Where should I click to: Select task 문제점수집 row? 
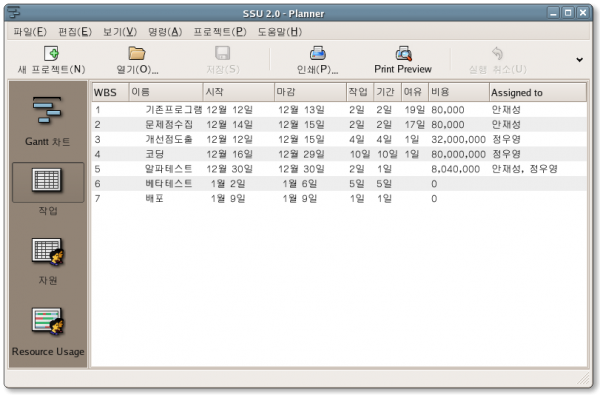click(x=339, y=124)
